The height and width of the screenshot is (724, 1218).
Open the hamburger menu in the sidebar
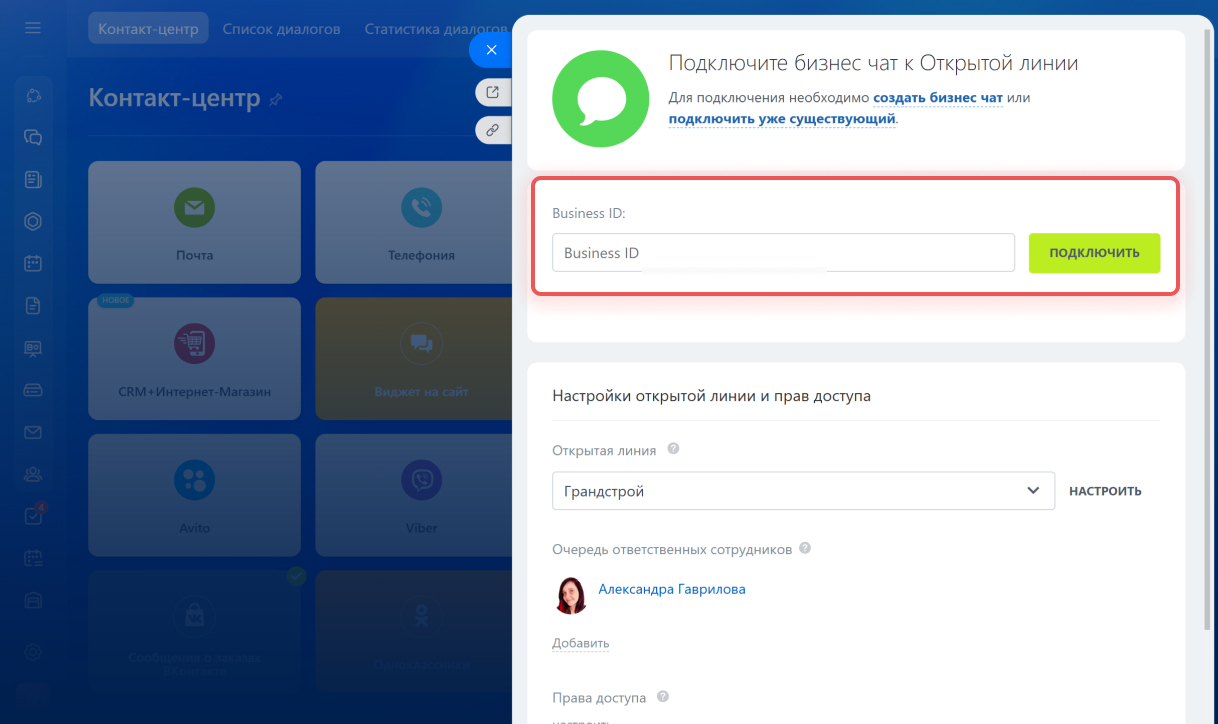coord(33,28)
